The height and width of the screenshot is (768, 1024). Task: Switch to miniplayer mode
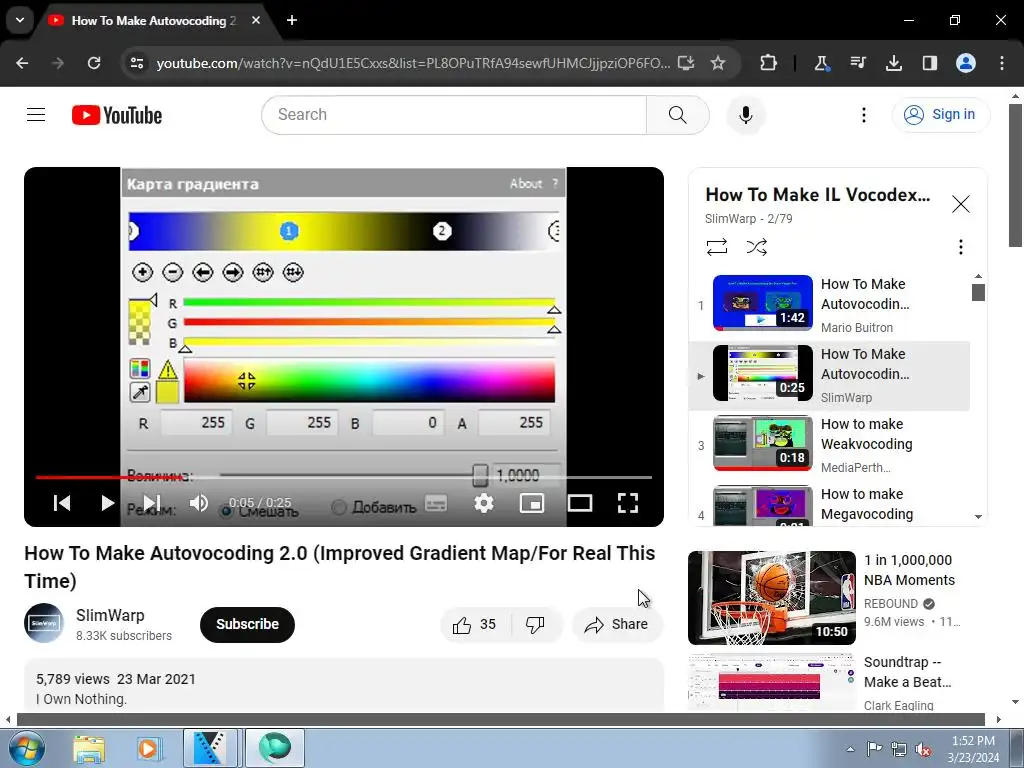532,503
